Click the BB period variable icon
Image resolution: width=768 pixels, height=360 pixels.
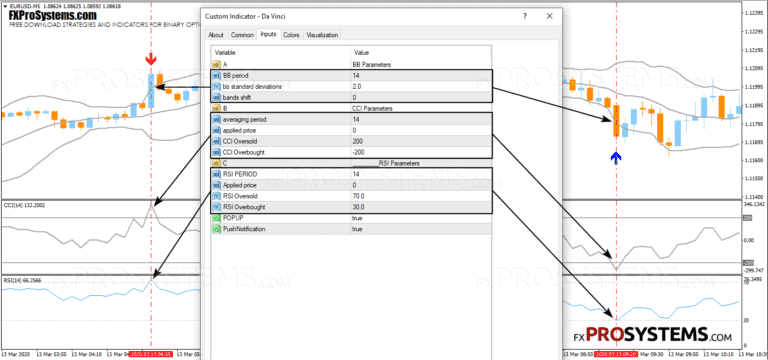point(216,75)
